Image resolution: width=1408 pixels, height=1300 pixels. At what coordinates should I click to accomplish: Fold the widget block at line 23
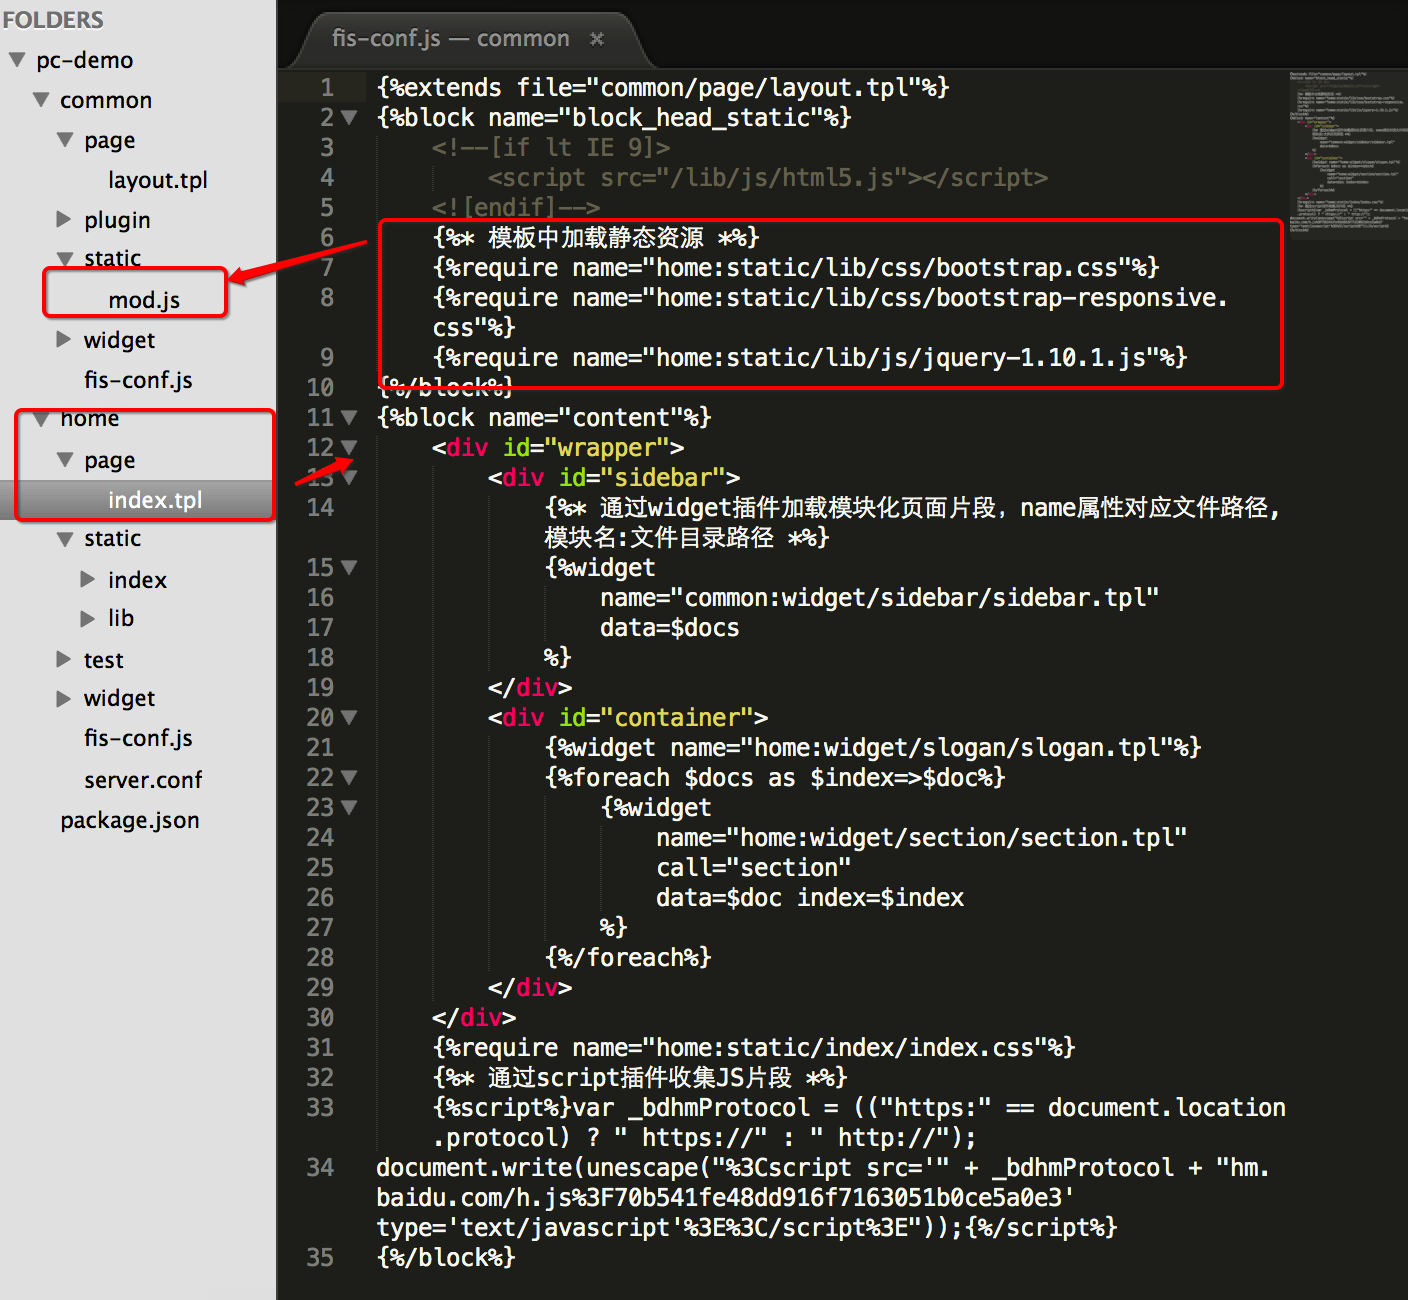tap(349, 808)
